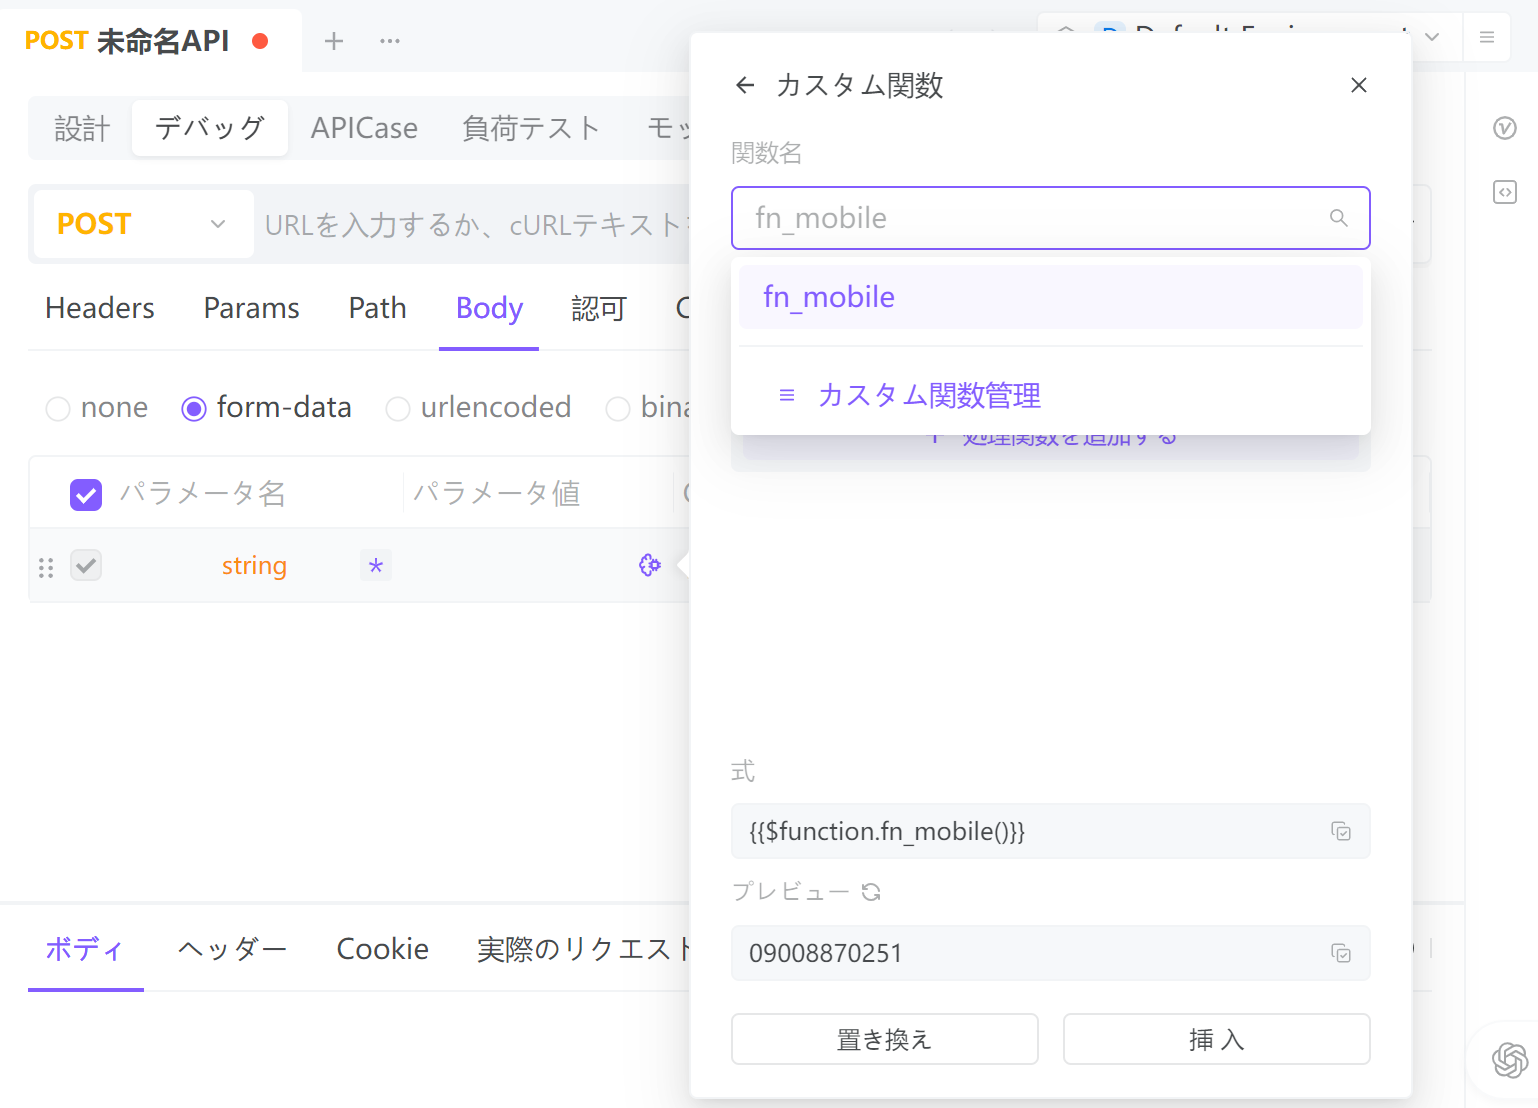Open the code snippet panel on the right sidebar

1505,192
